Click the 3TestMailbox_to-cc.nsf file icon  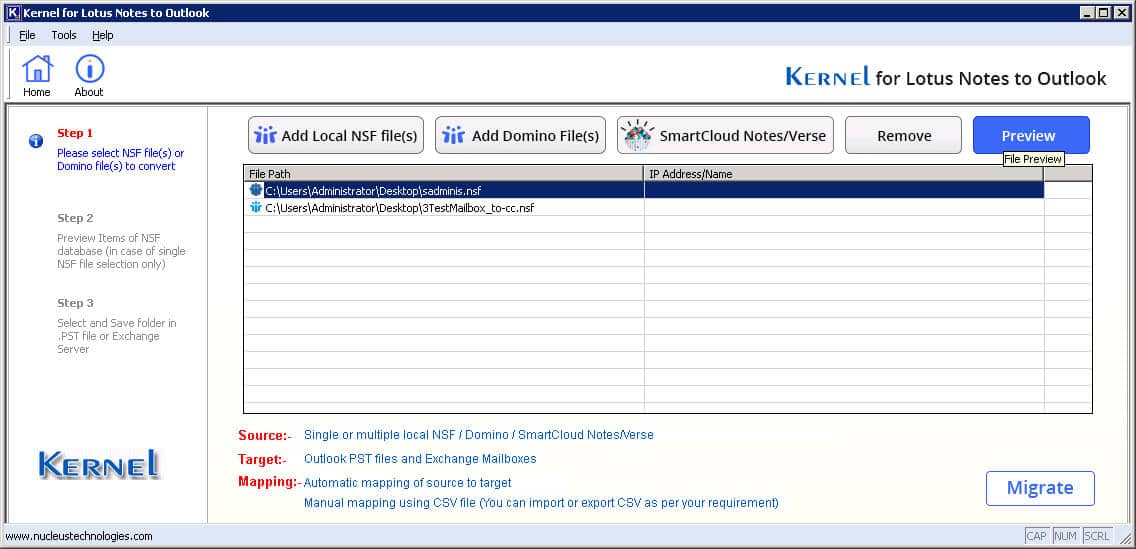(x=256, y=207)
